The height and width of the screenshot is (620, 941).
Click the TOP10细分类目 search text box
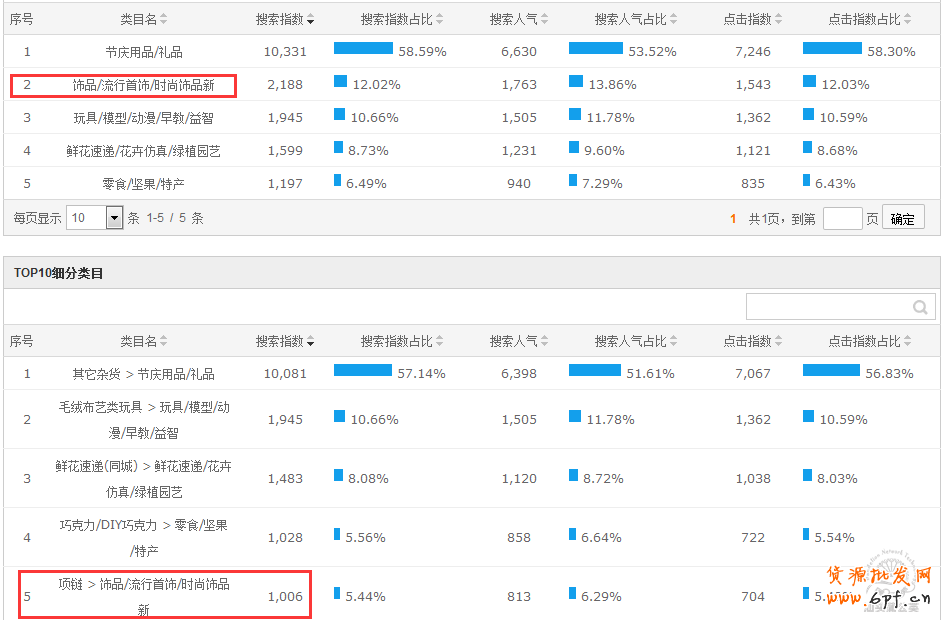[x=828, y=308]
